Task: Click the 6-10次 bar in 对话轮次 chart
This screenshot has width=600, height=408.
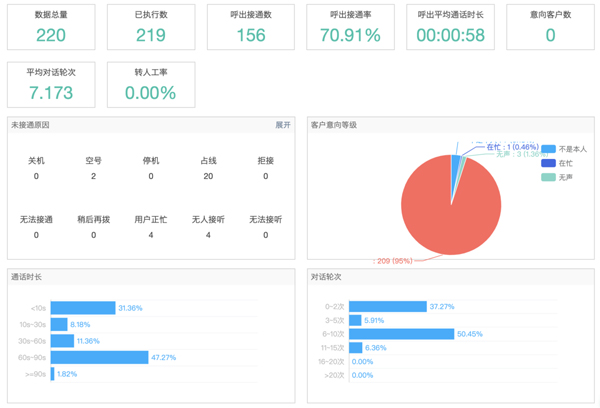Action: pos(402,334)
